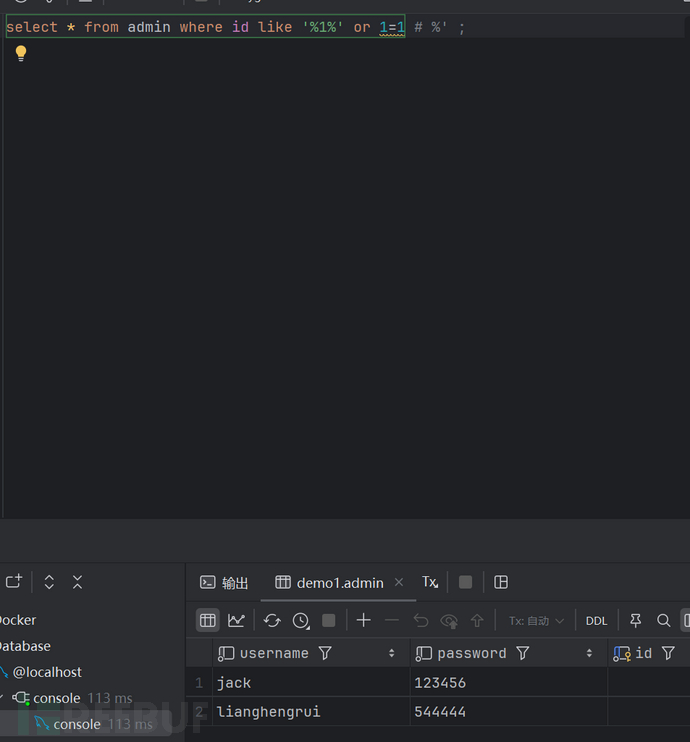Open search in result grid
Screen dimensions: 690x742
pos(663,620)
